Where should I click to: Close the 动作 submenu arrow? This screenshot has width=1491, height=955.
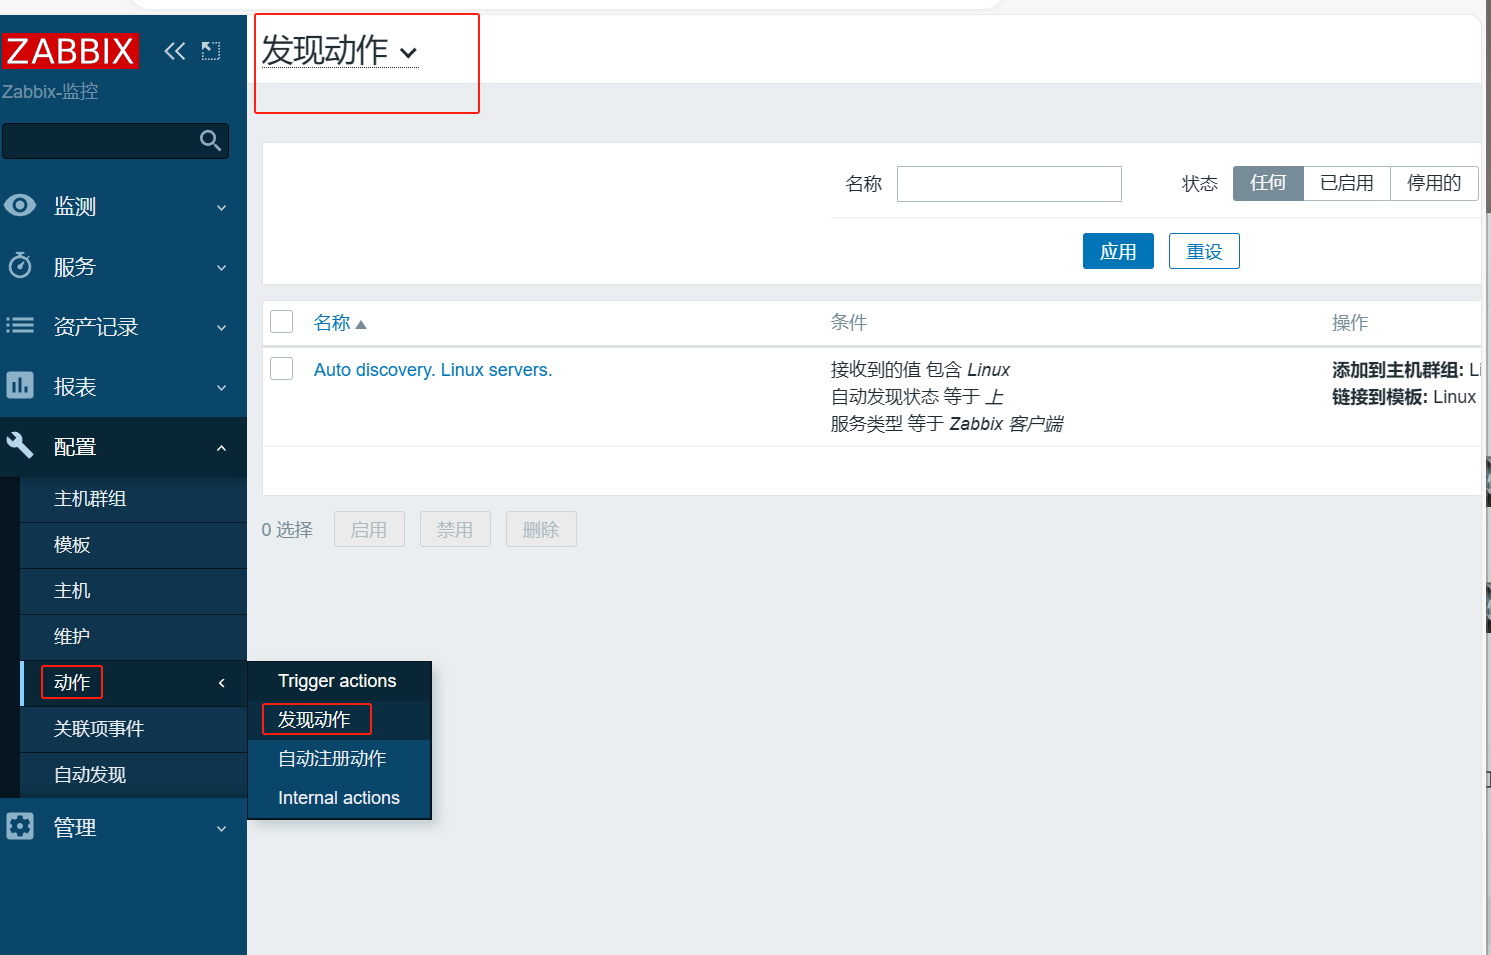tap(221, 683)
